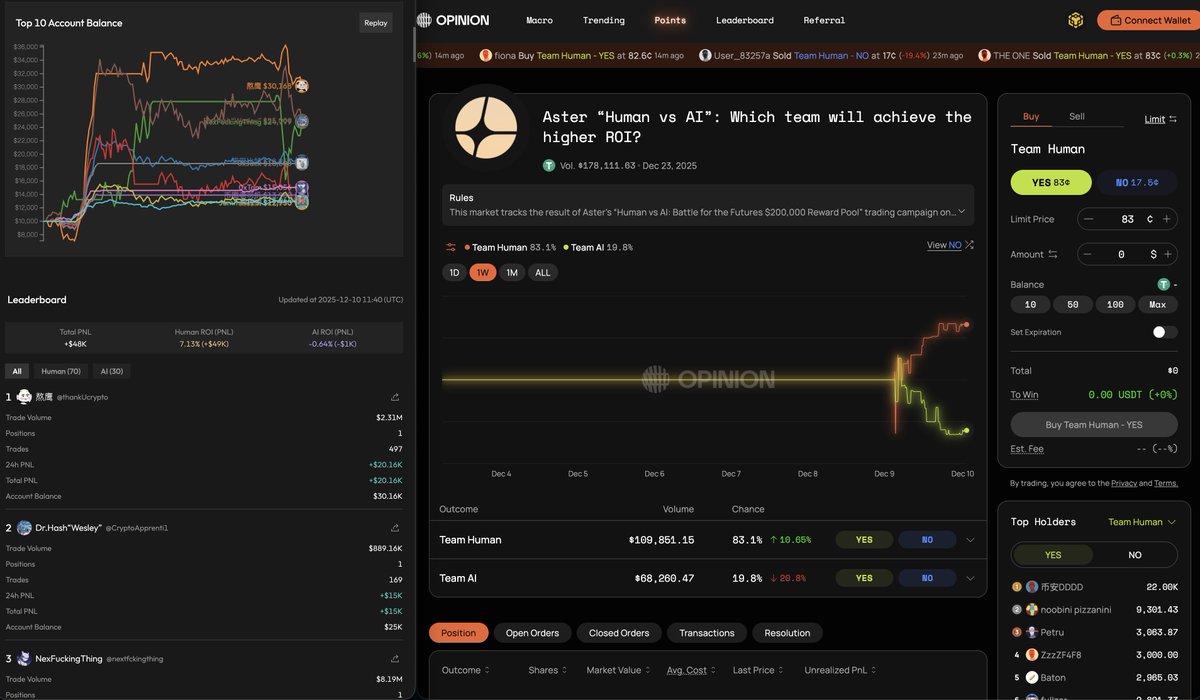Open chart settings sliders icon
Viewport: 1200px width, 700px height.
coord(451,247)
